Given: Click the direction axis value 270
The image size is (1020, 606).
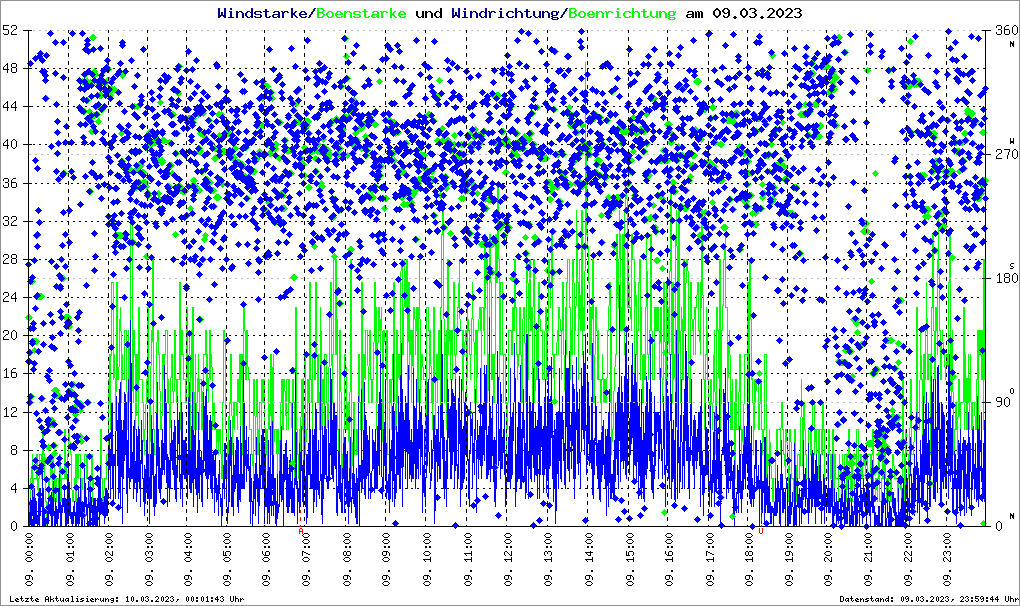Looking at the screenshot, I should [x=1006, y=154].
